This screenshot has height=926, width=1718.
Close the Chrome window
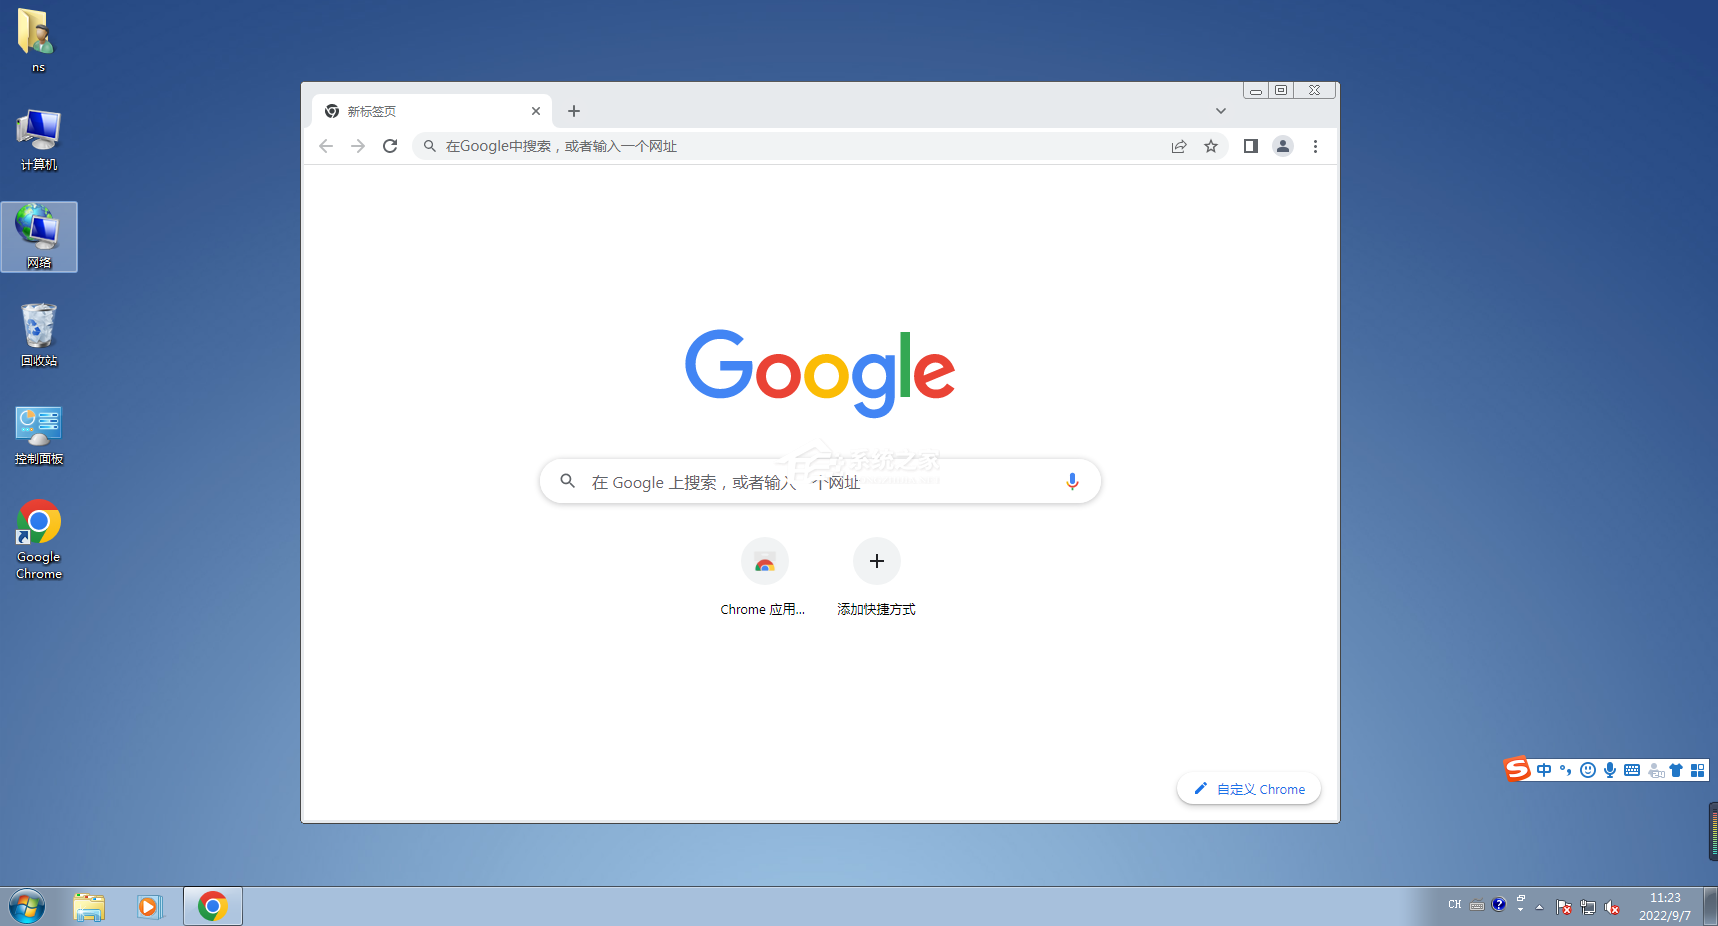pyautogui.click(x=1315, y=90)
